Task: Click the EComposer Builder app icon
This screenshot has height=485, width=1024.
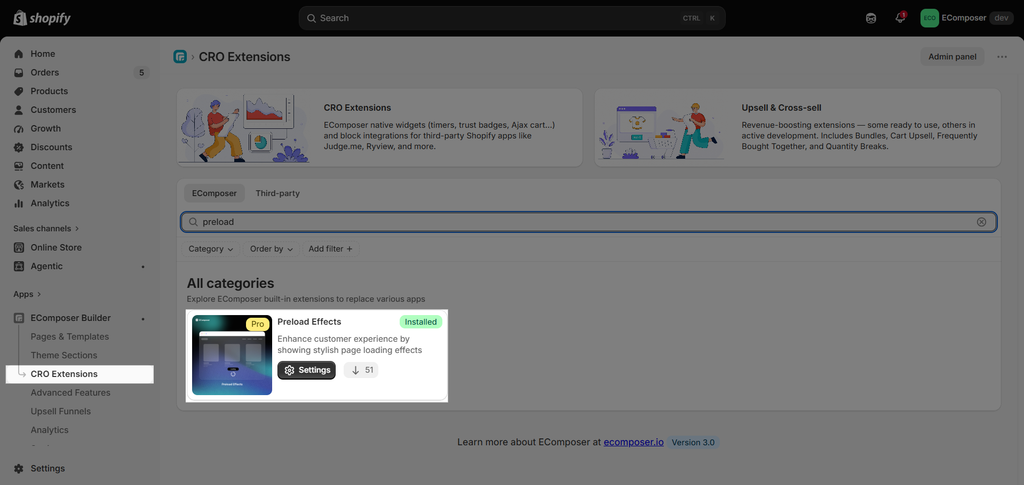Action: 19,318
